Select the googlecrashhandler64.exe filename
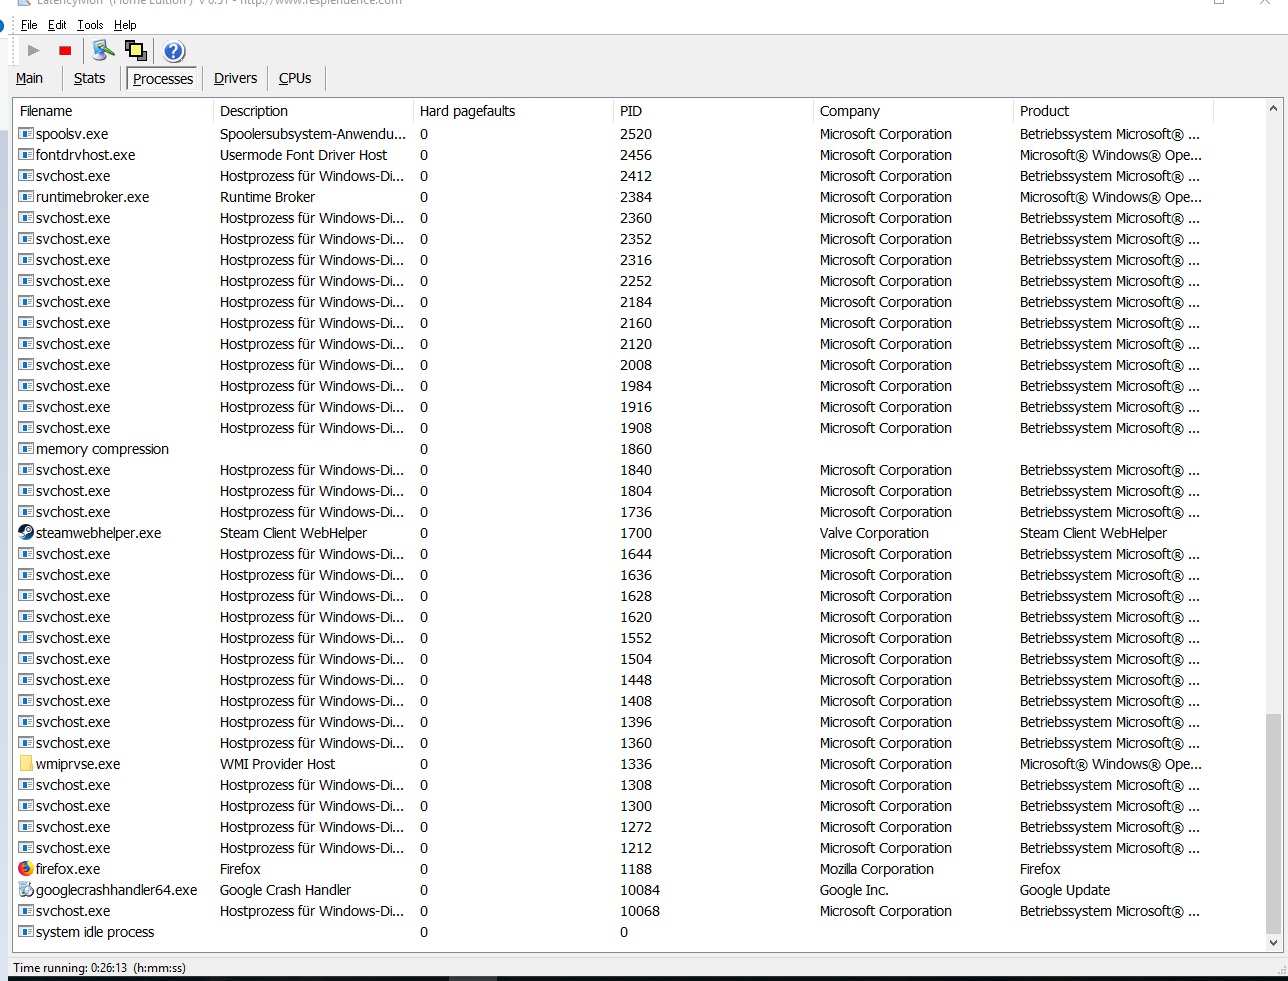Viewport: 1288px width, 981px height. point(117,890)
